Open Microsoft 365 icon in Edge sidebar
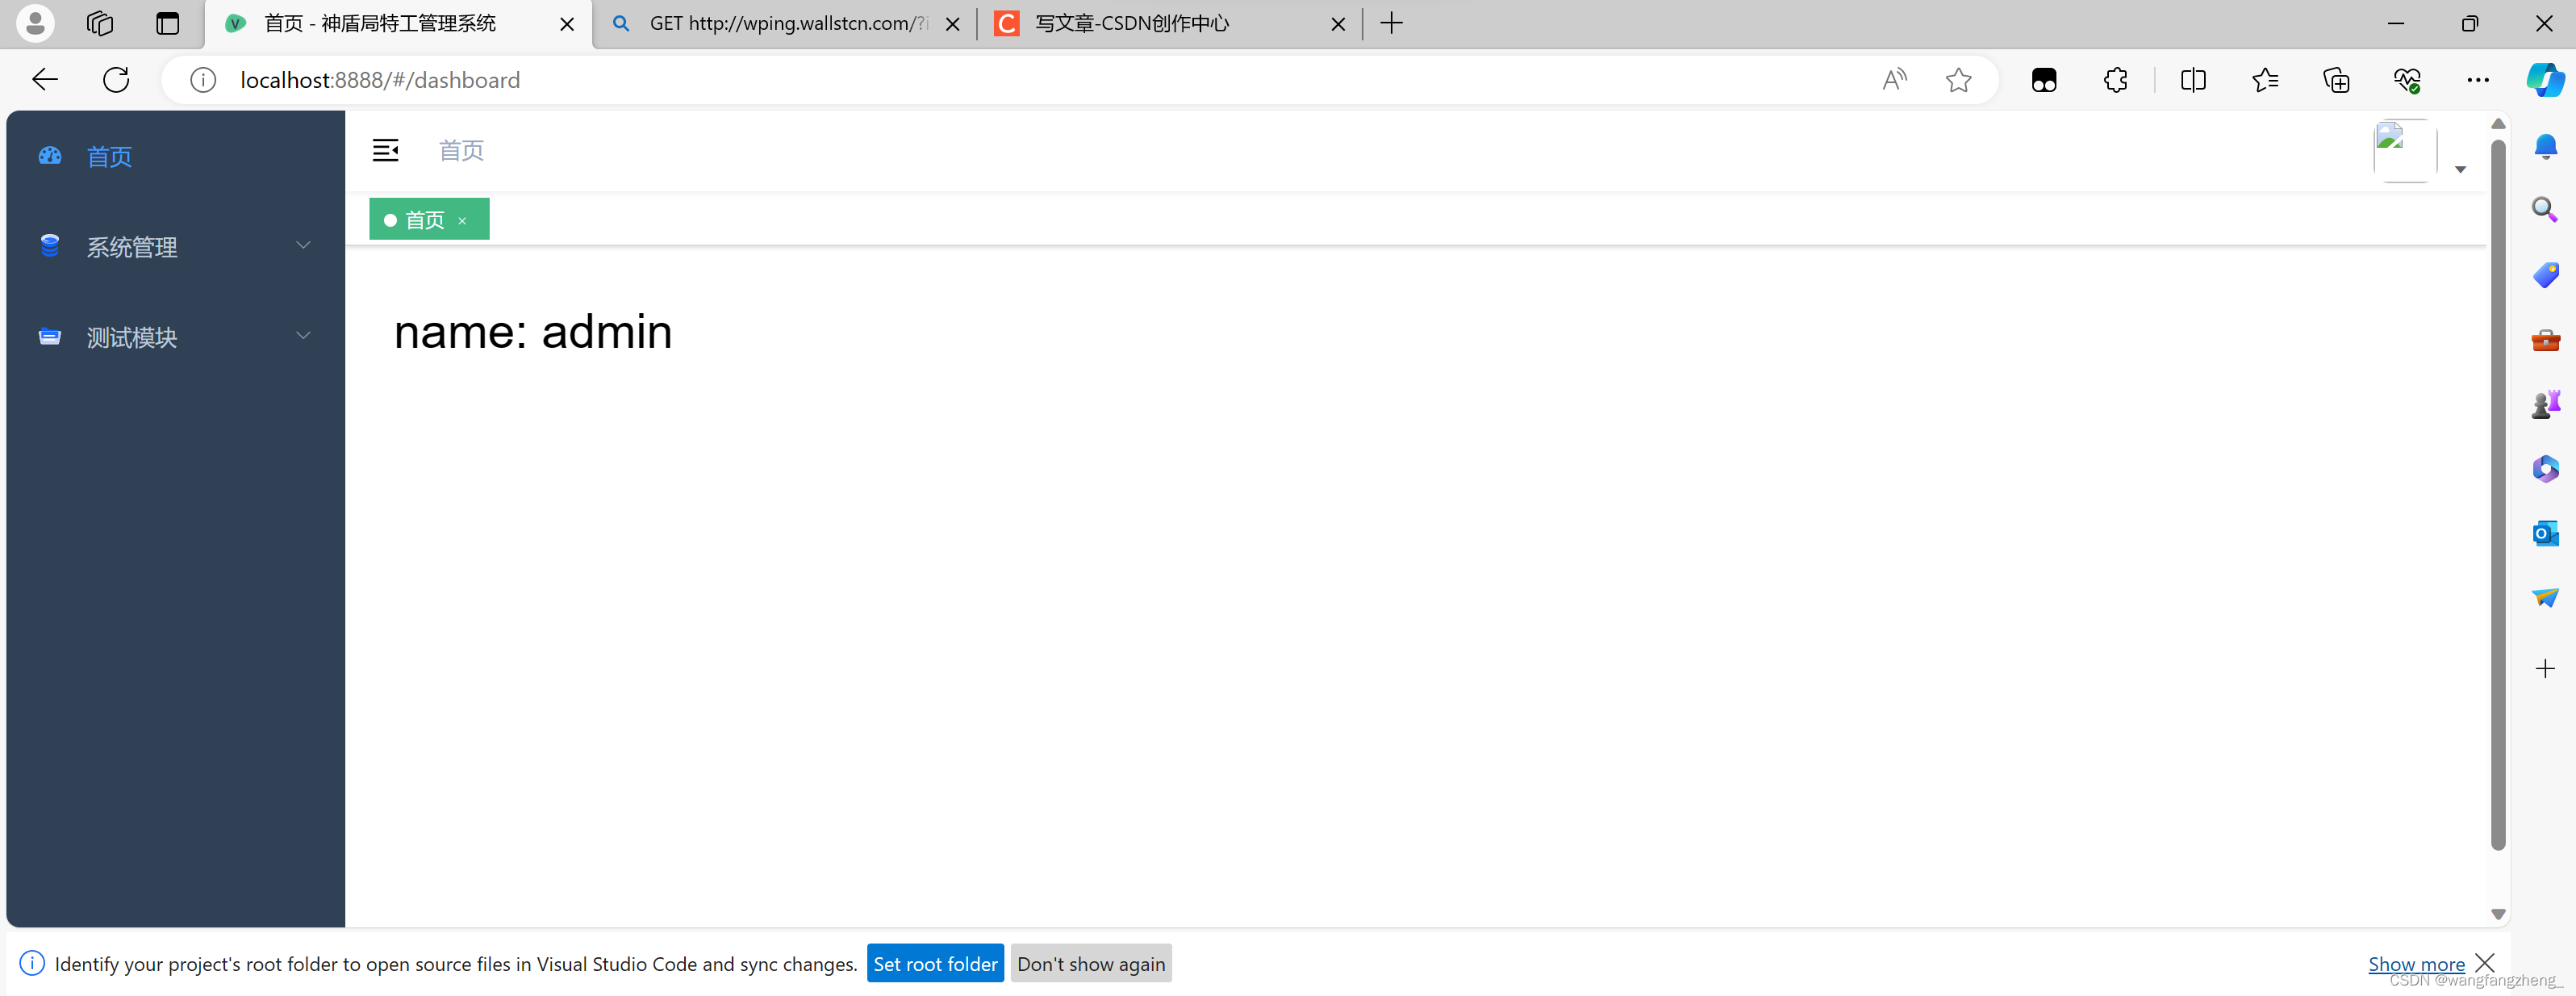 click(2546, 468)
